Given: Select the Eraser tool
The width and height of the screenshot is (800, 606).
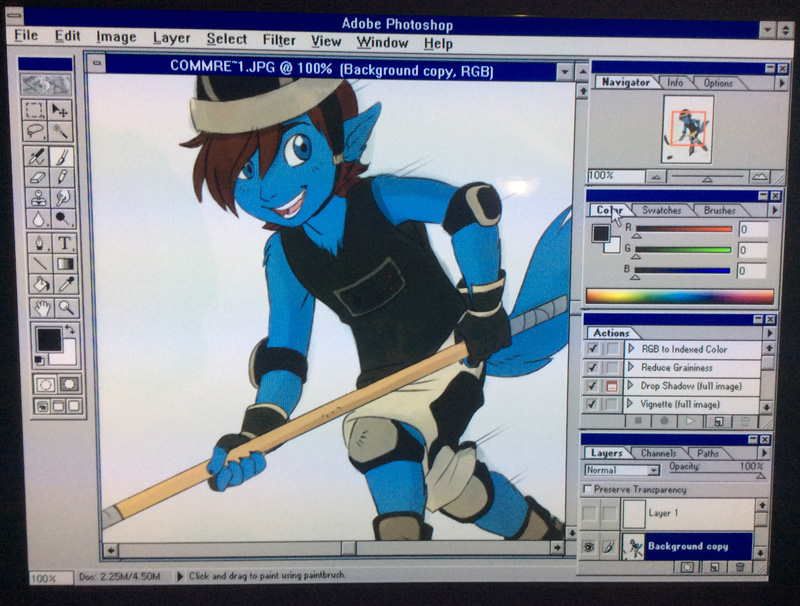Looking at the screenshot, I should click(37, 178).
